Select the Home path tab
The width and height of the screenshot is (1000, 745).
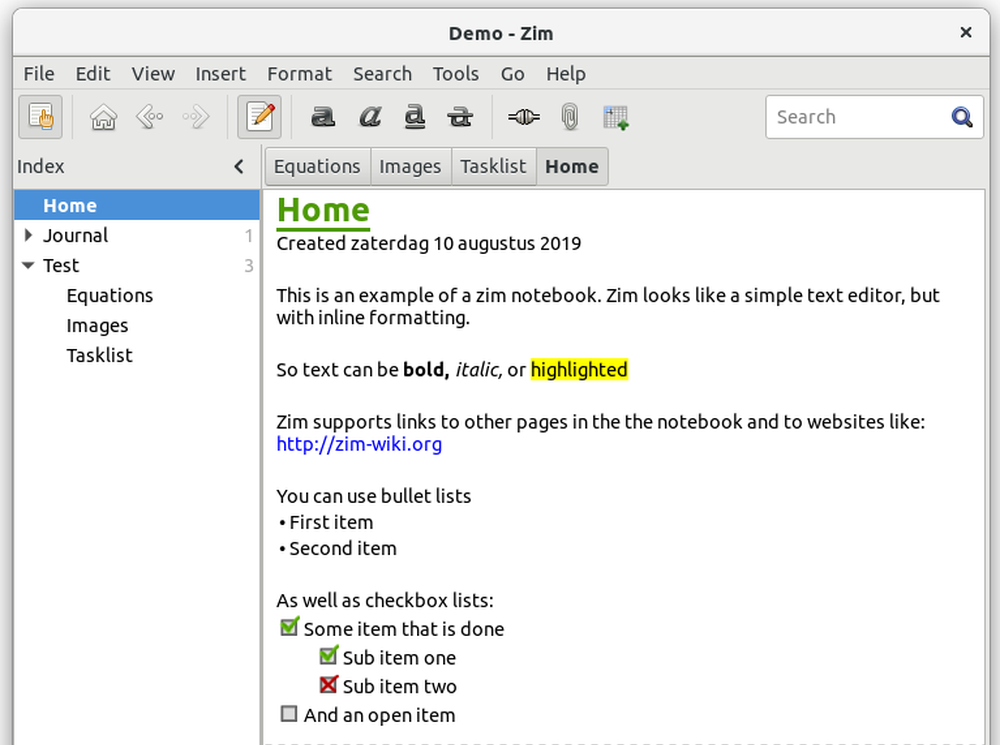click(572, 166)
